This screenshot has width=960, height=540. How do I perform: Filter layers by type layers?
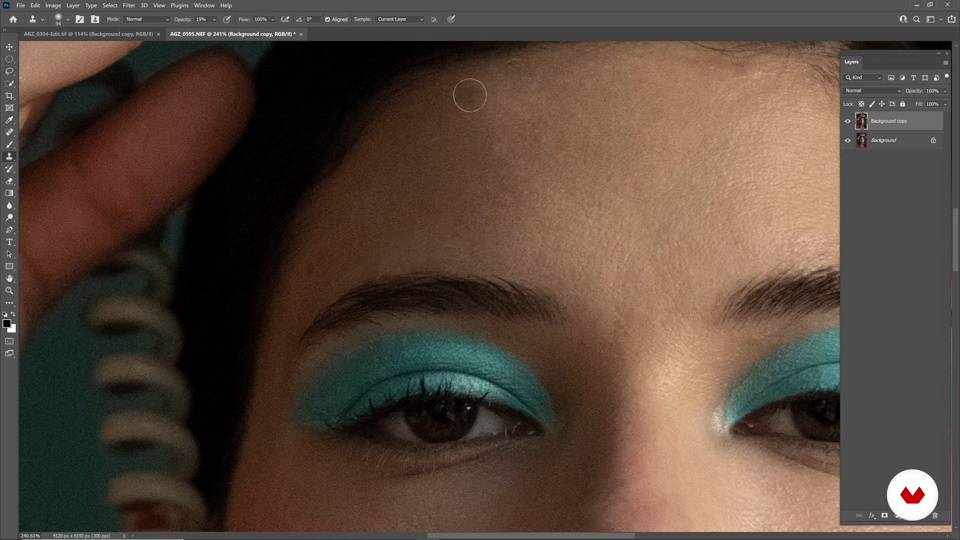tap(913, 78)
